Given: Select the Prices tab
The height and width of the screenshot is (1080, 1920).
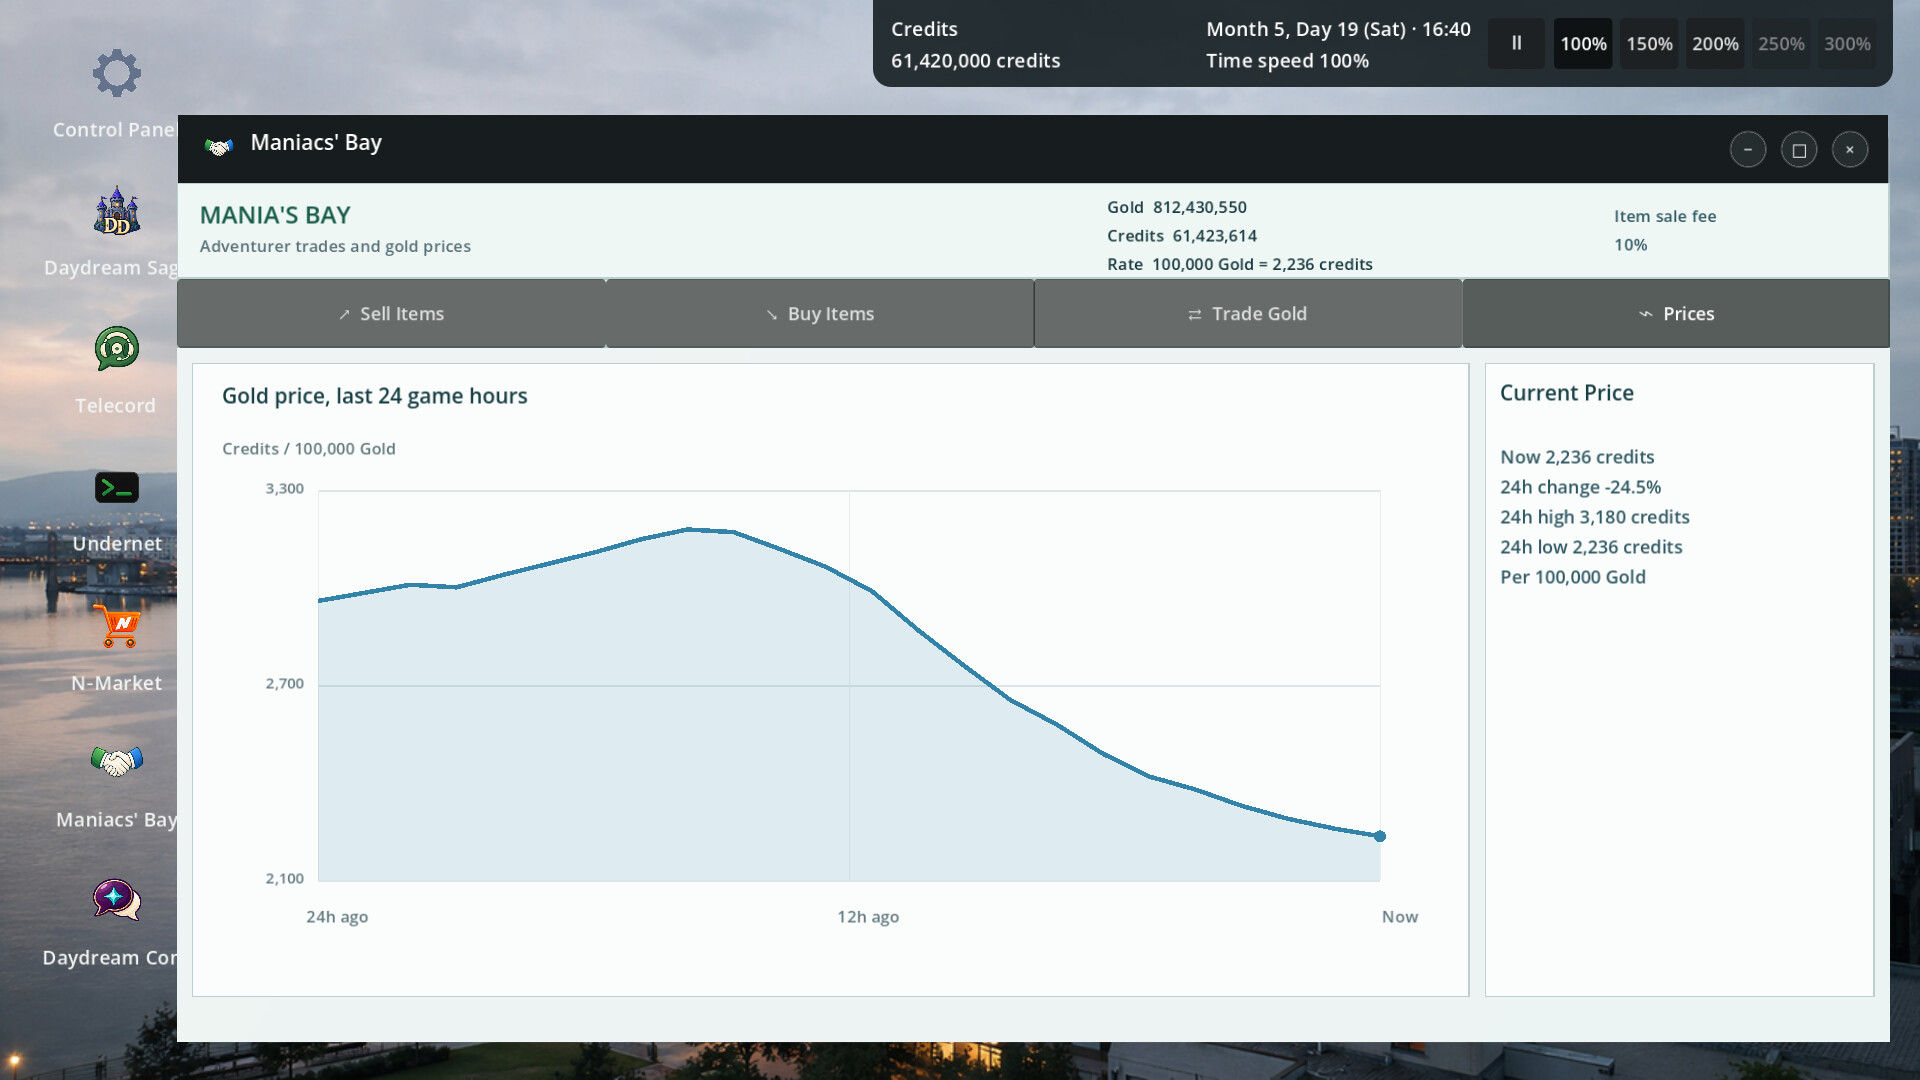Looking at the screenshot, I should click(x=1676, y=313).
